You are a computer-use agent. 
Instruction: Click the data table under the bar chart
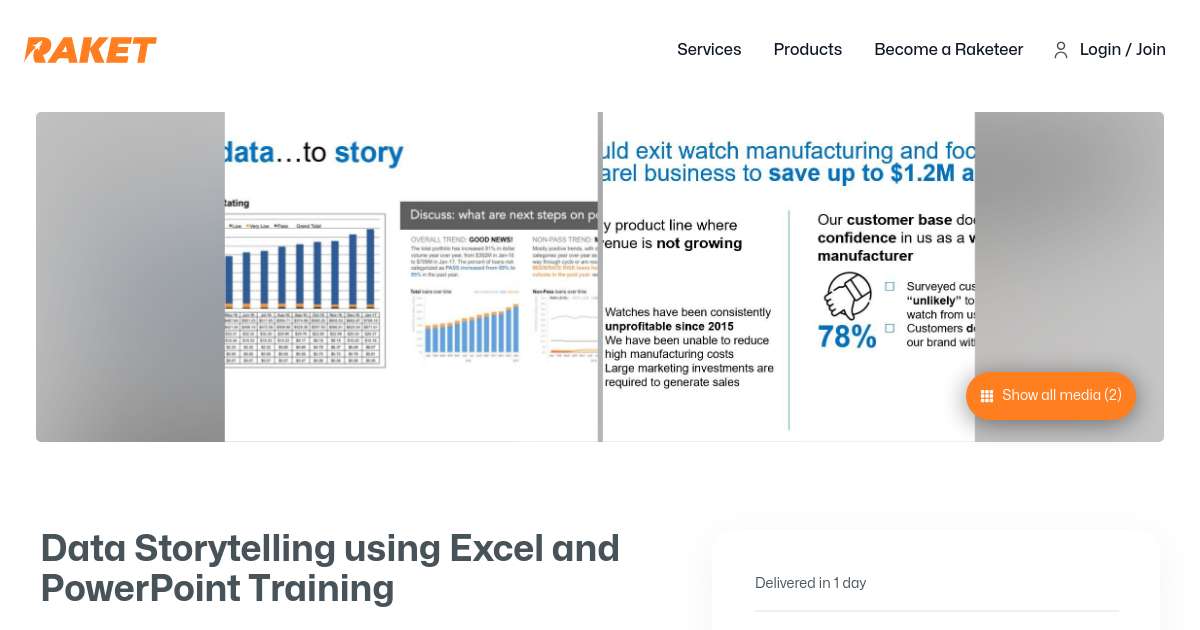pos(304,338)
